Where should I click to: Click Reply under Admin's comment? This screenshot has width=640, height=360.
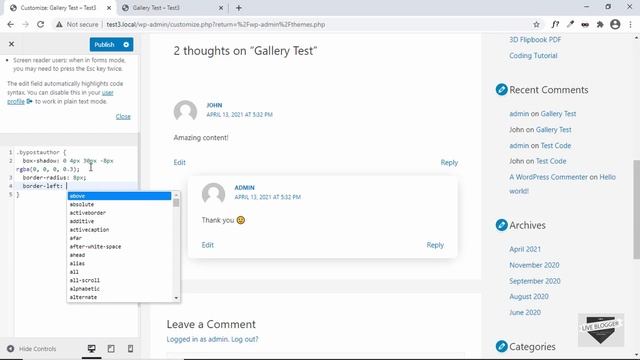tap(435, 245)
